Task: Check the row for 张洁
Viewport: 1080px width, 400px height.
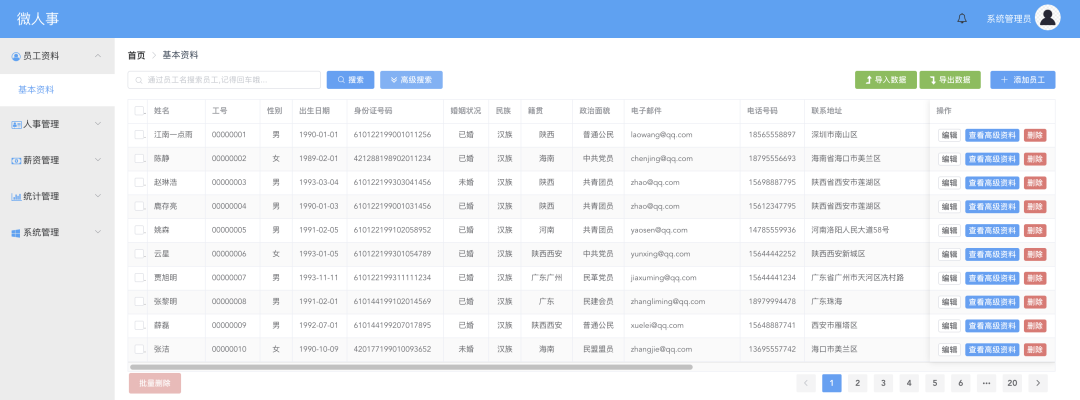Action: click(x=140, y=349)
